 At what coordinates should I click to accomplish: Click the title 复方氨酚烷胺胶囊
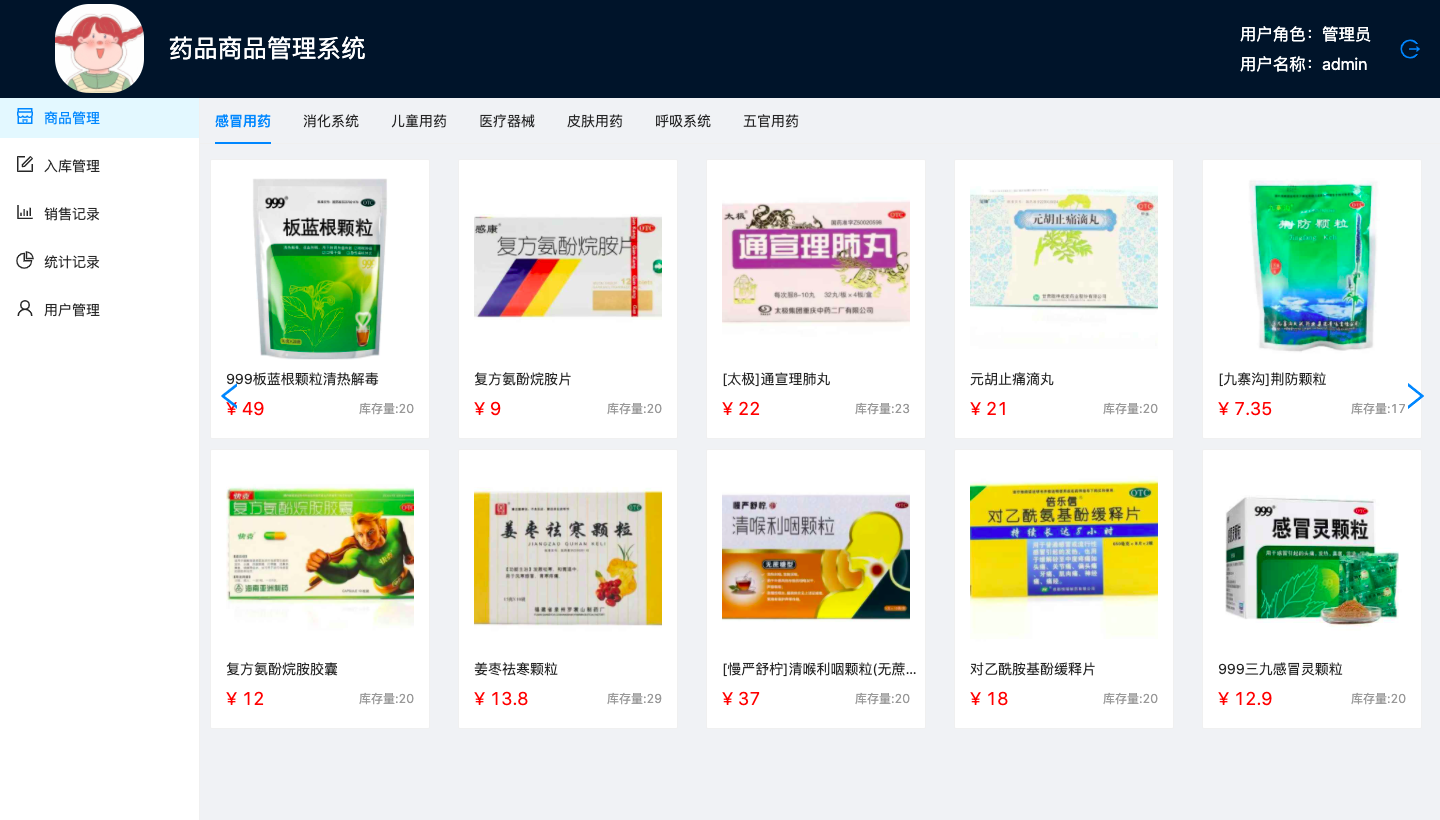point(282,669)
